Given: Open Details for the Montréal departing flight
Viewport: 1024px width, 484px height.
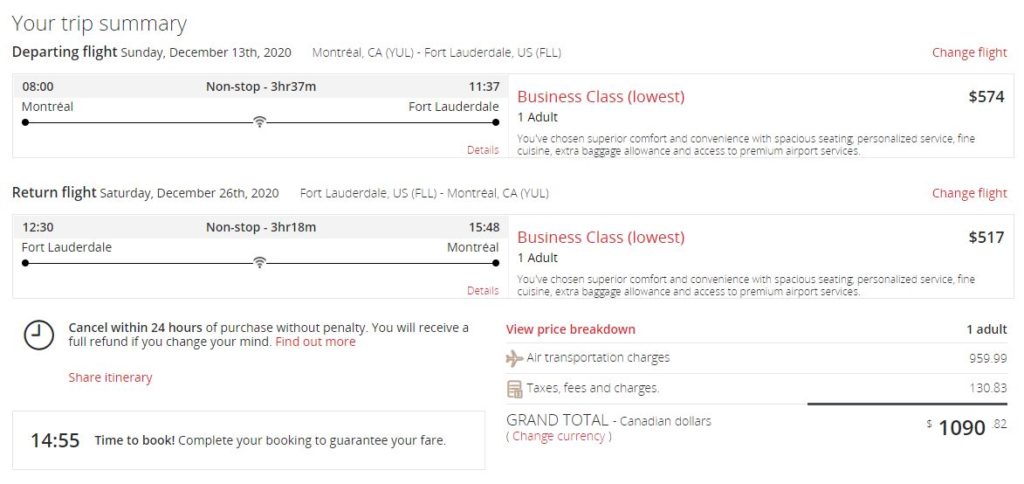Looking at the screenshot, I should click(x=482, y=150).
